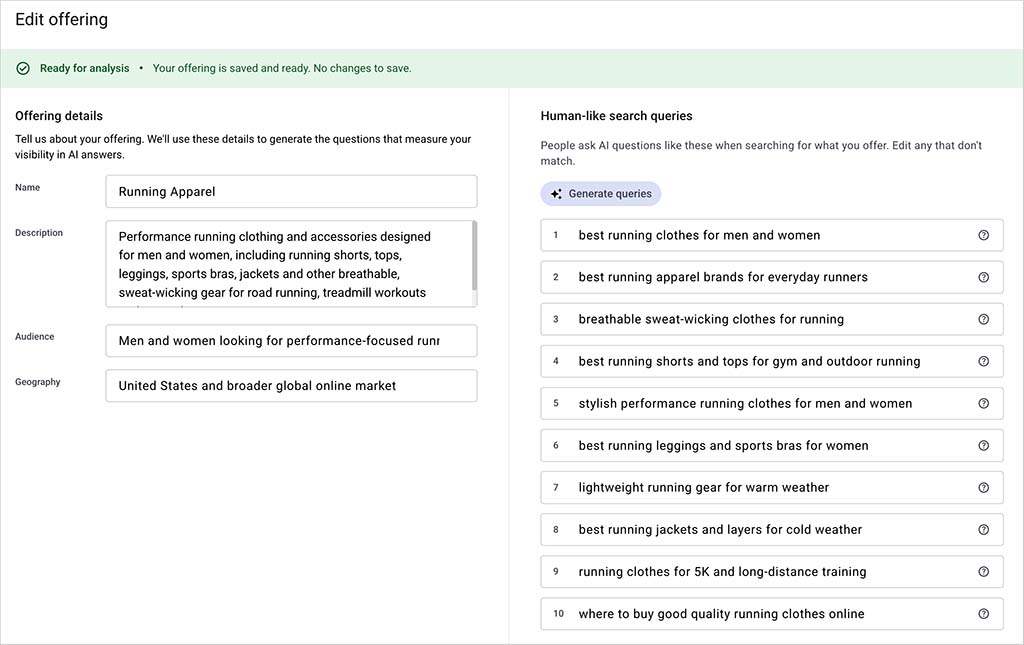Open help icon for query 1 best running clothes
This screenshot has height=645, width=1024.
pyautogui.click(x=984, y=235)
